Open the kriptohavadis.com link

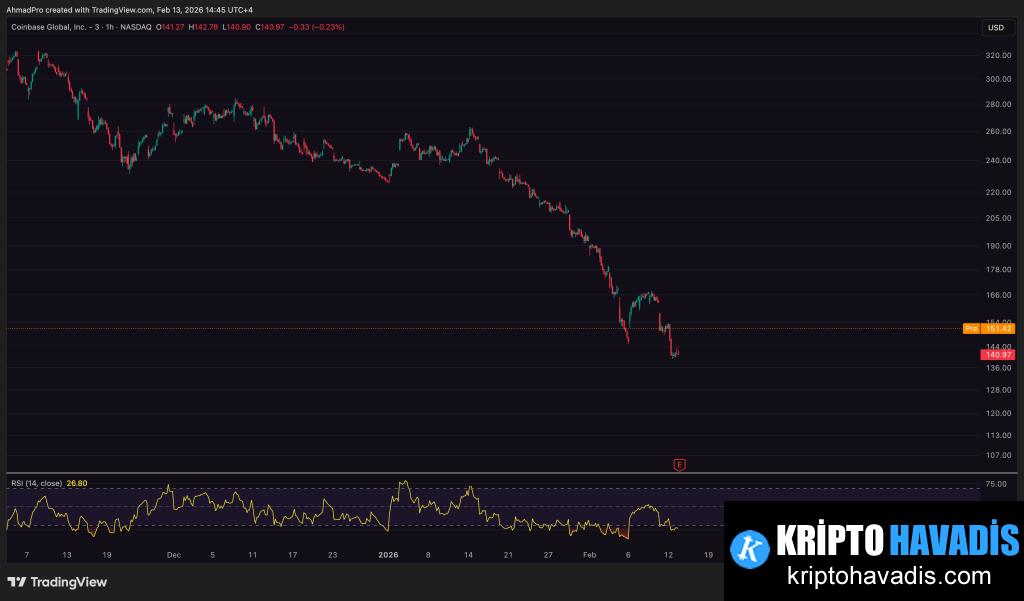[875, 576]
